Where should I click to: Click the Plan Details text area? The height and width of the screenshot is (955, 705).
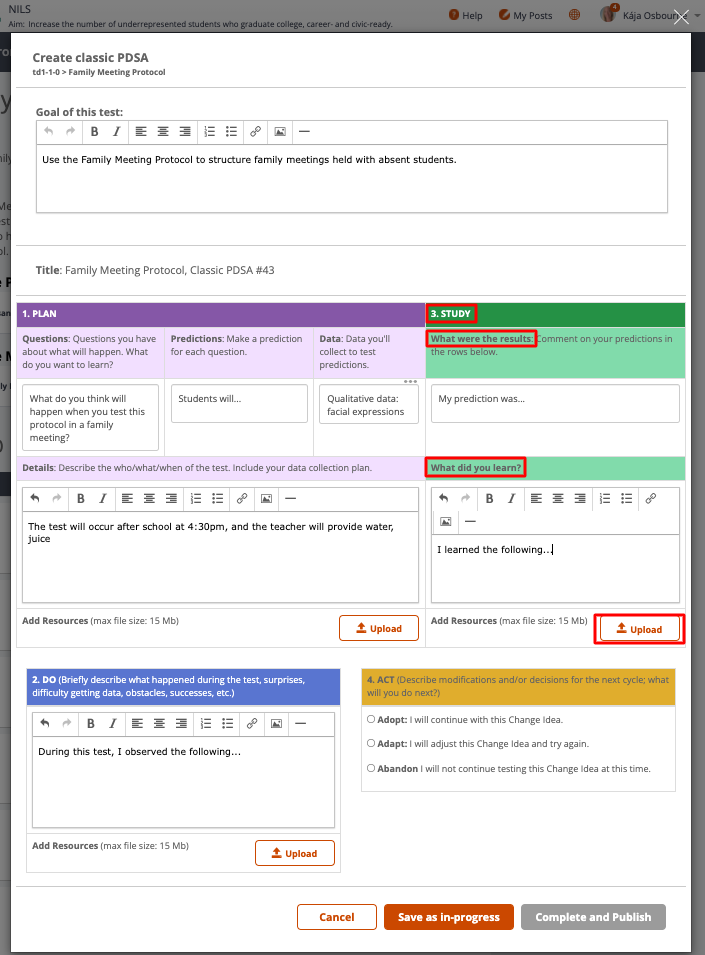point(220,557)
